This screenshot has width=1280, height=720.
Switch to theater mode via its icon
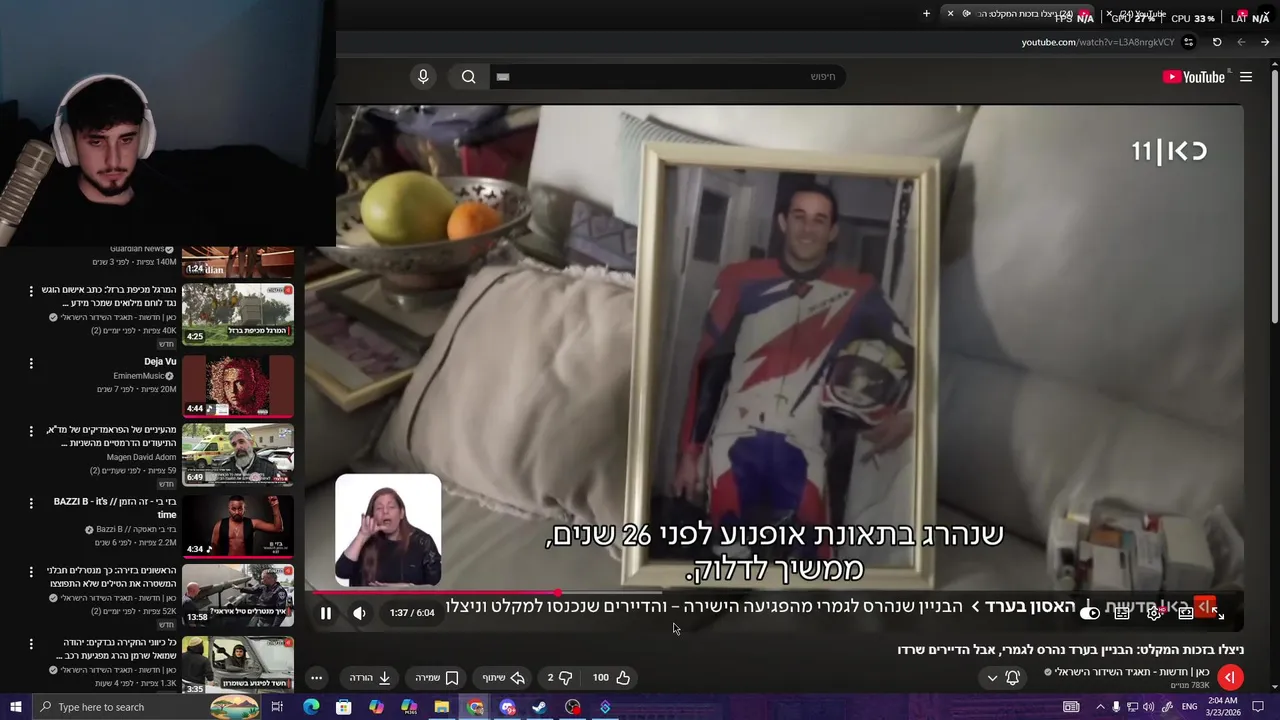1186,613
